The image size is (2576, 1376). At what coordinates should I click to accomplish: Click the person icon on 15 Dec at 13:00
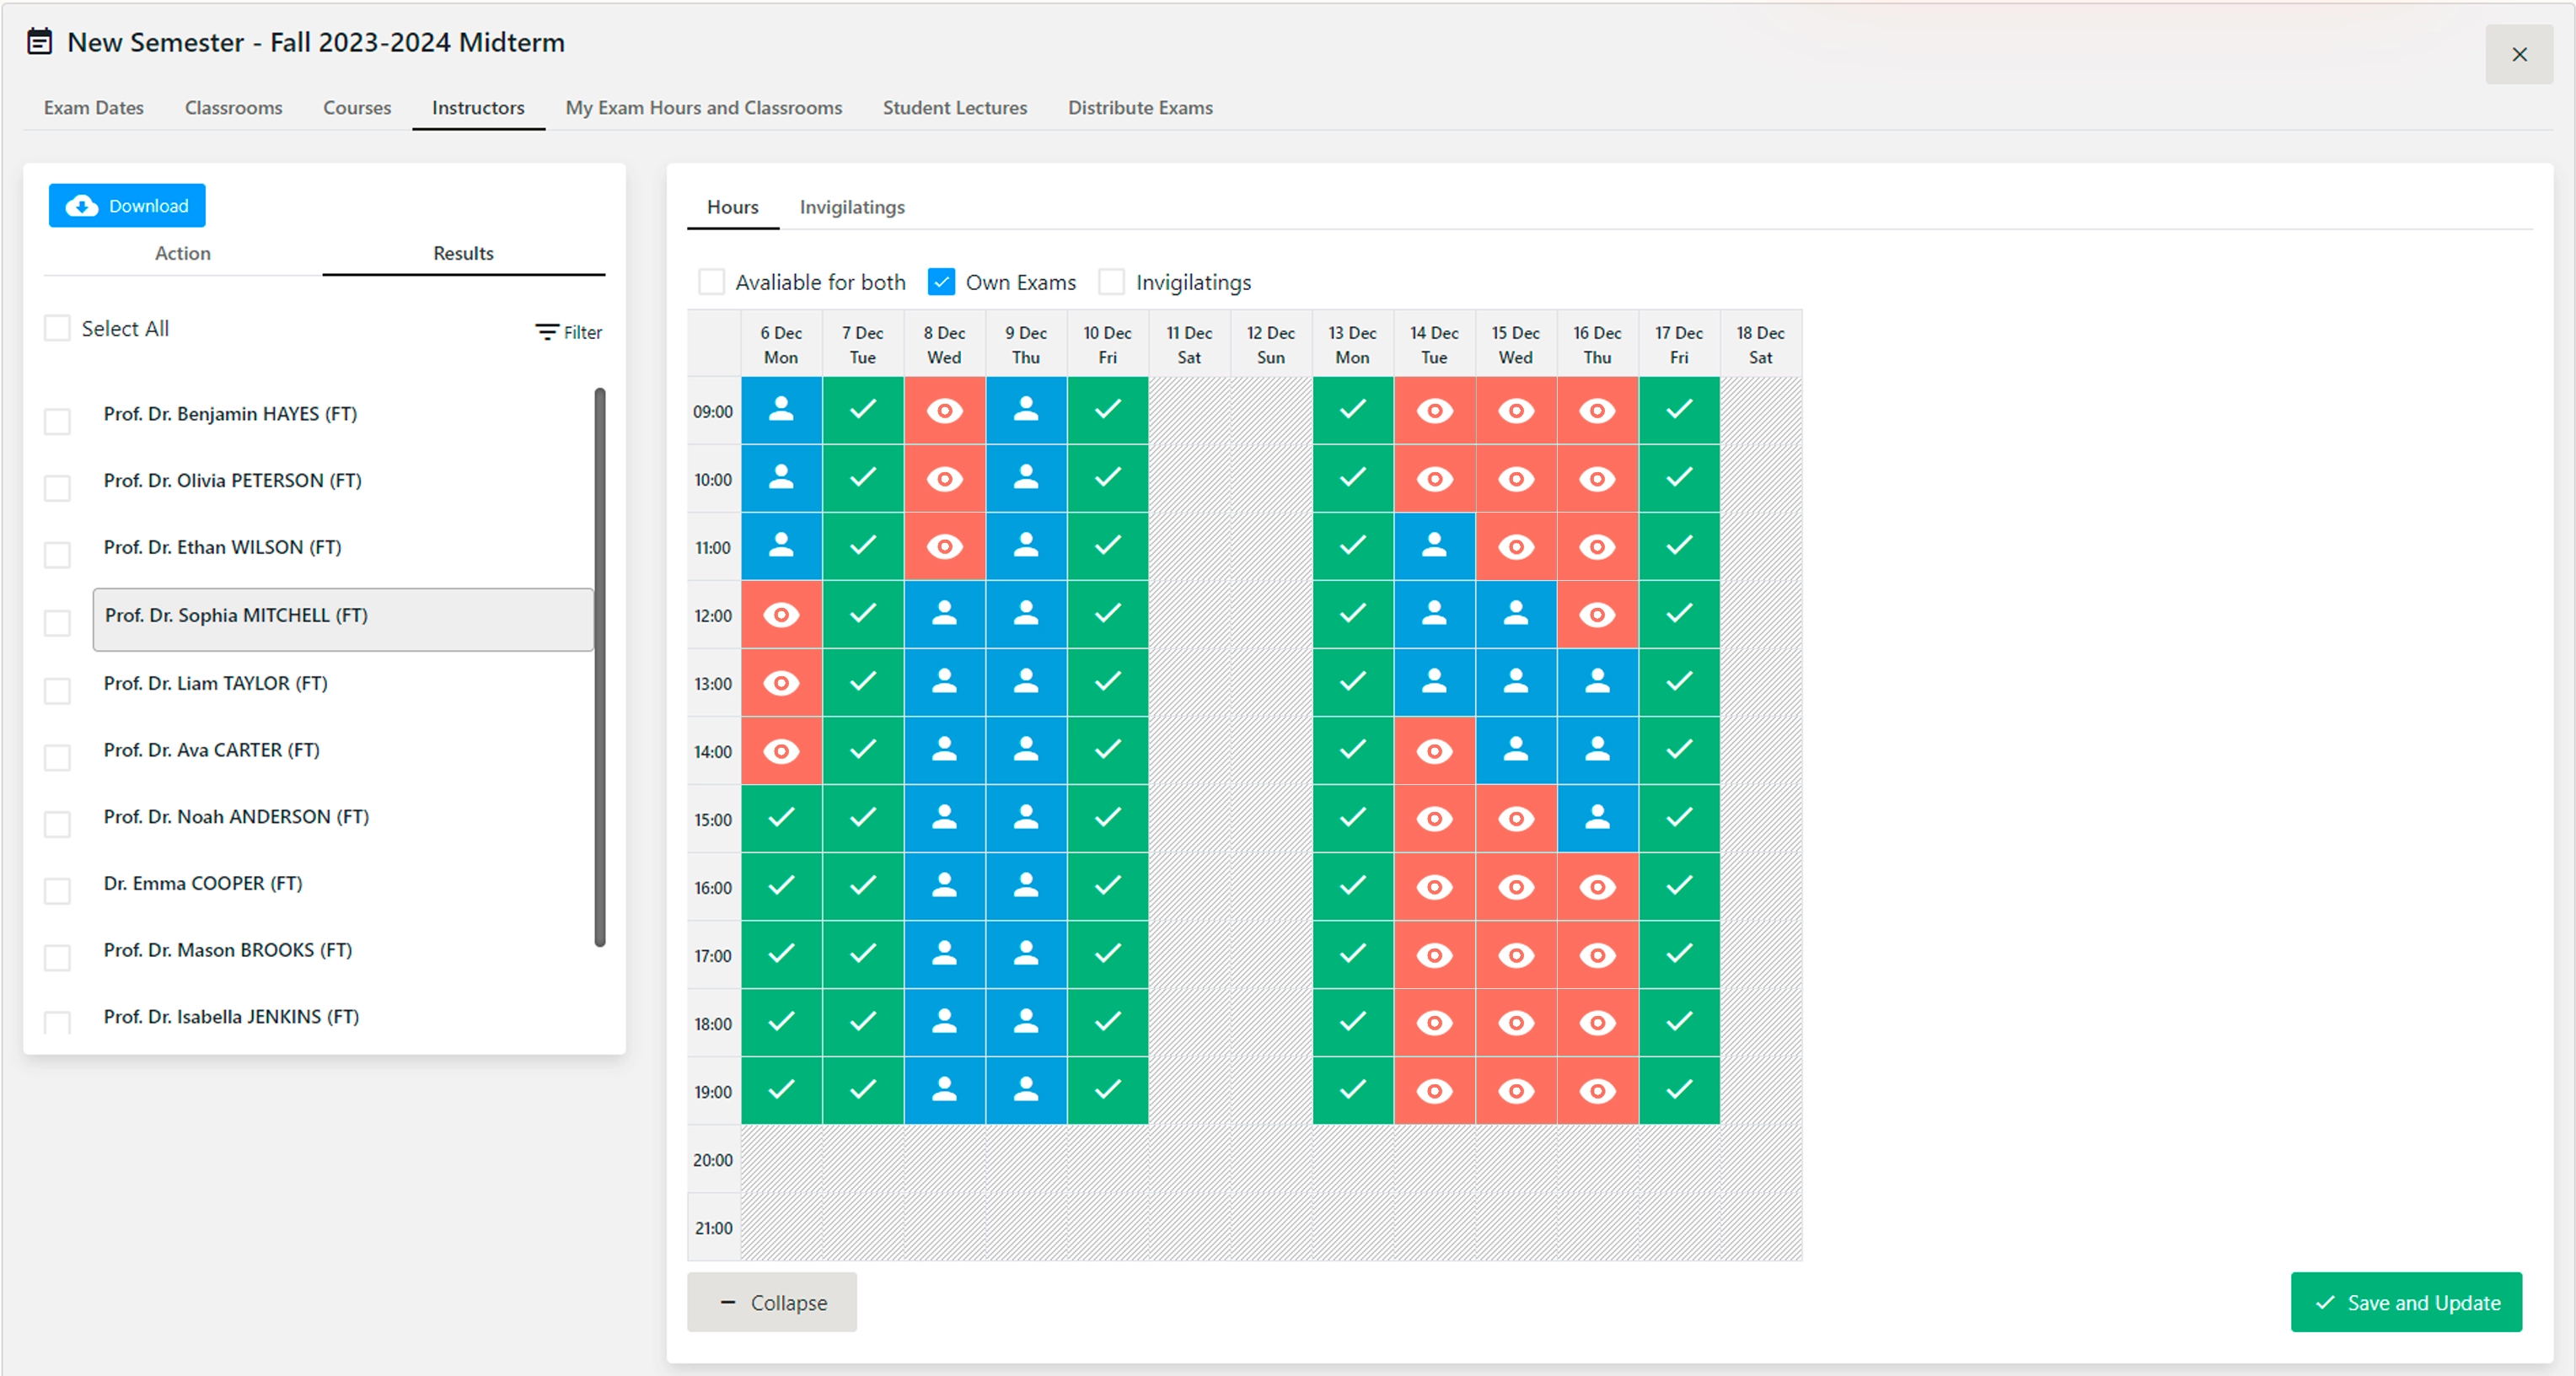tap(1515, 683)
